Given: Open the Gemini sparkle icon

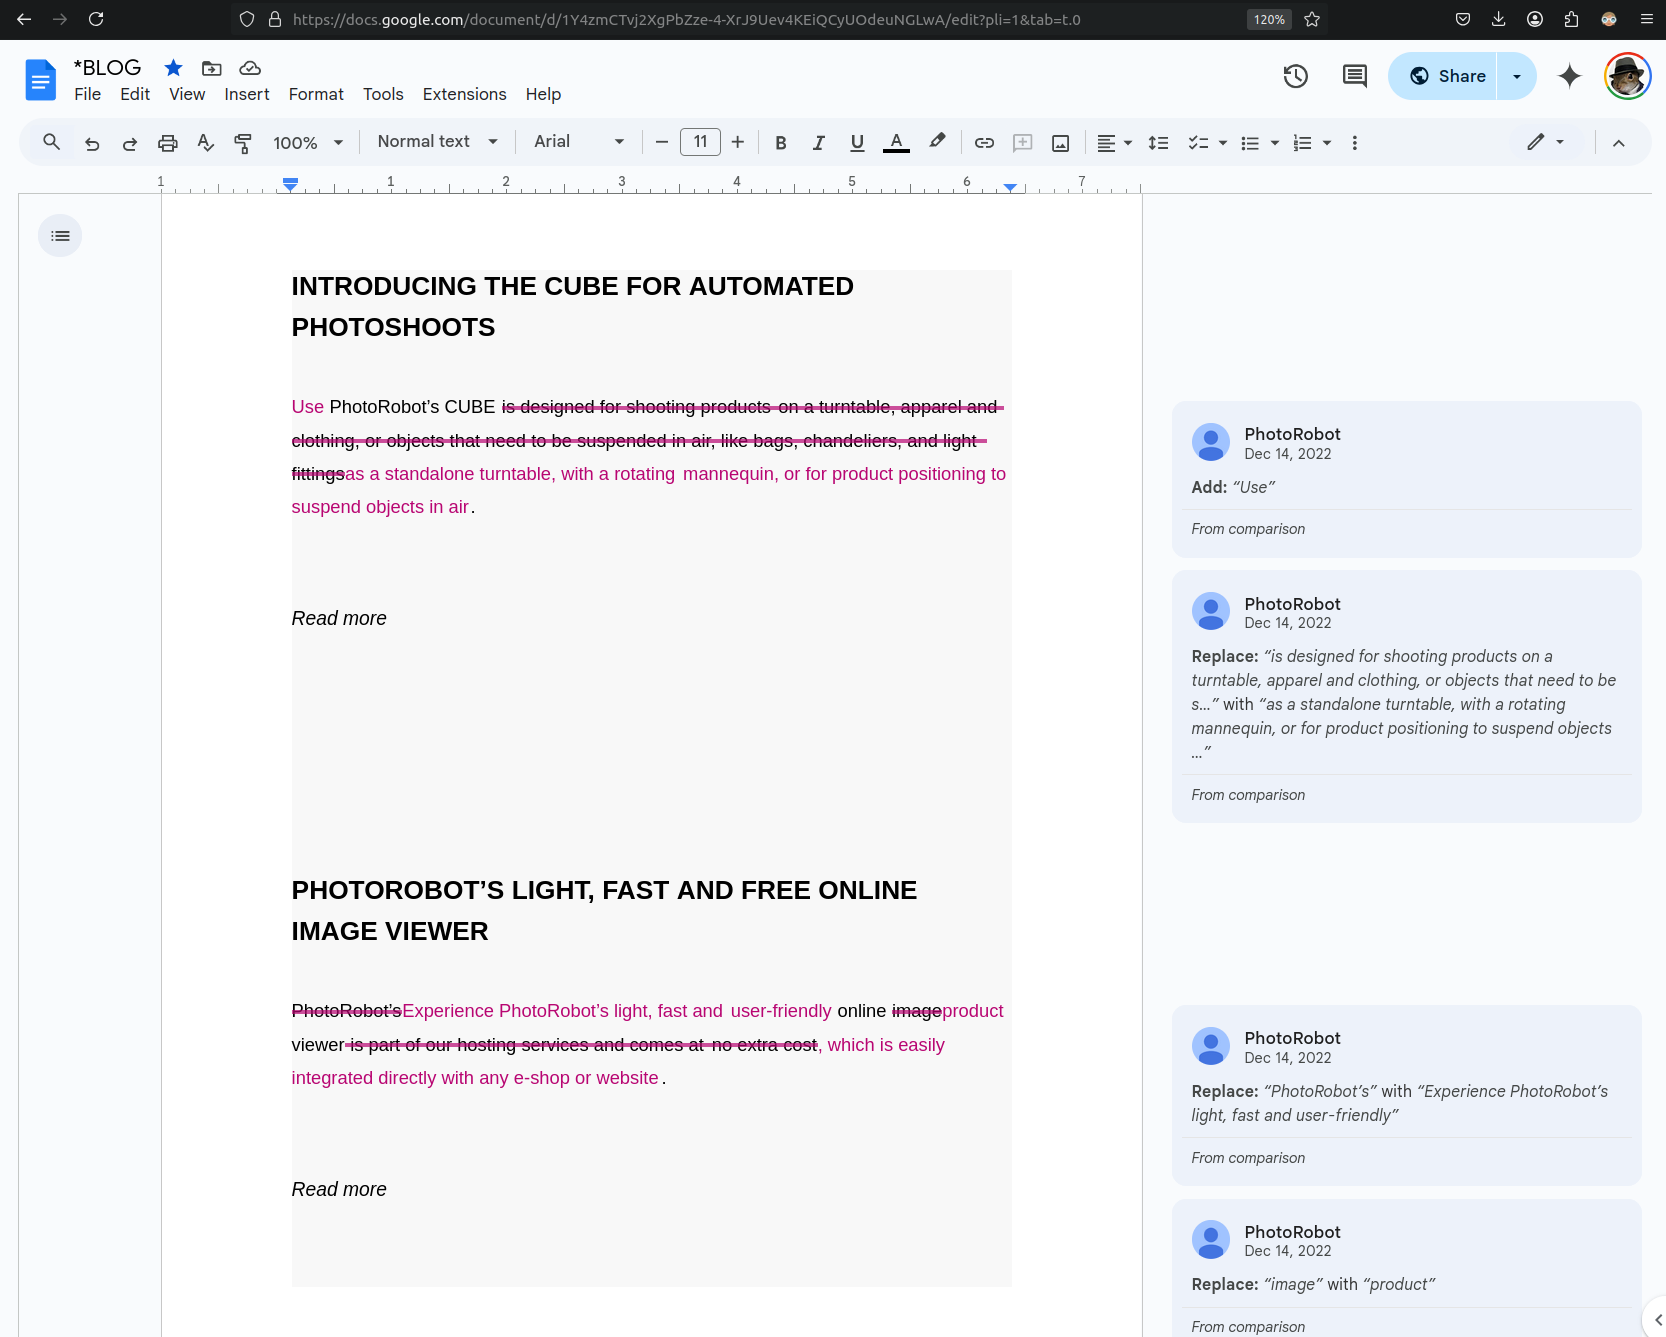Looking at the screenshot, I should coord(1570,76).
